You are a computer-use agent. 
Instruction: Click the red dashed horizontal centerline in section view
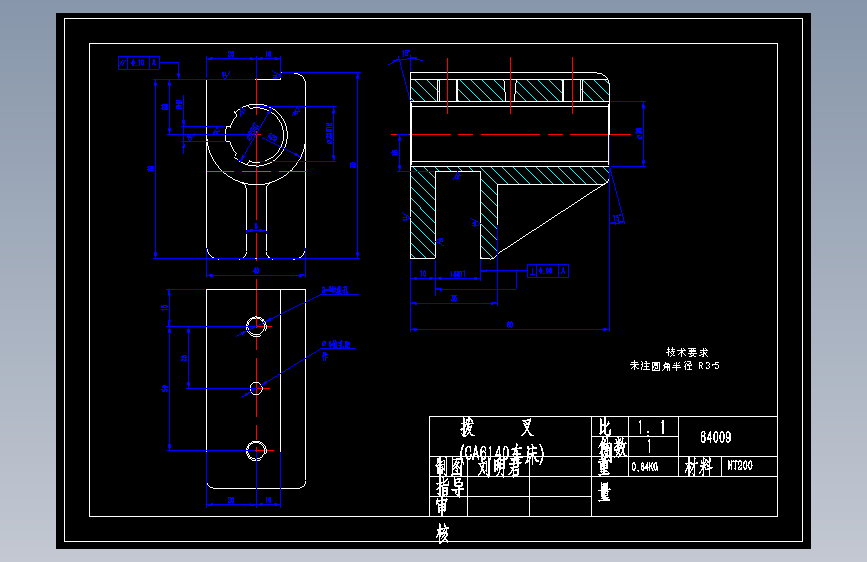point(511,134)
